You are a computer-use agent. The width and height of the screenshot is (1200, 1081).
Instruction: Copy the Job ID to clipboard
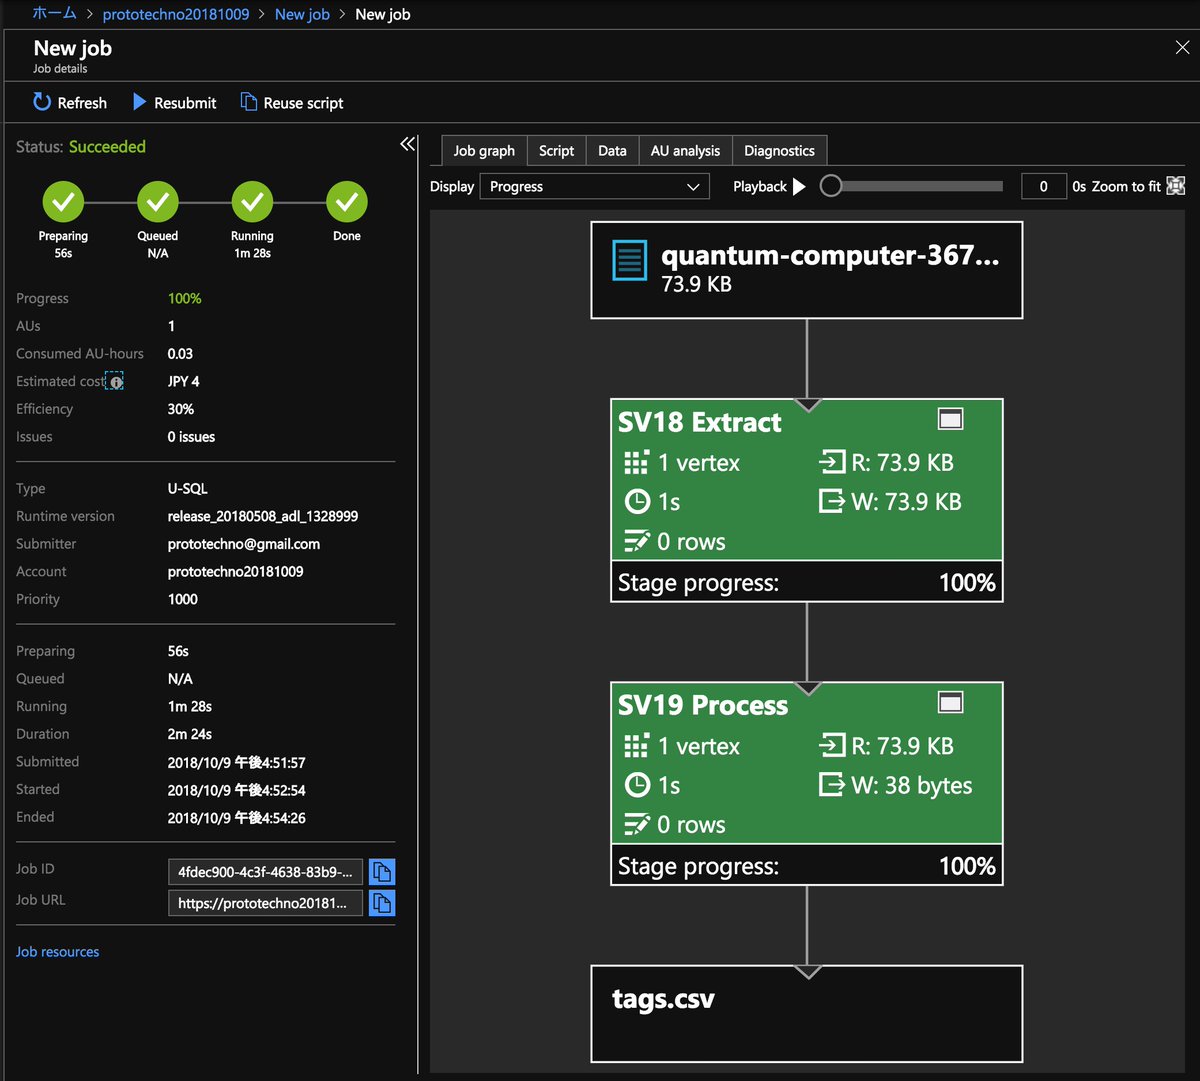point(382,872)
